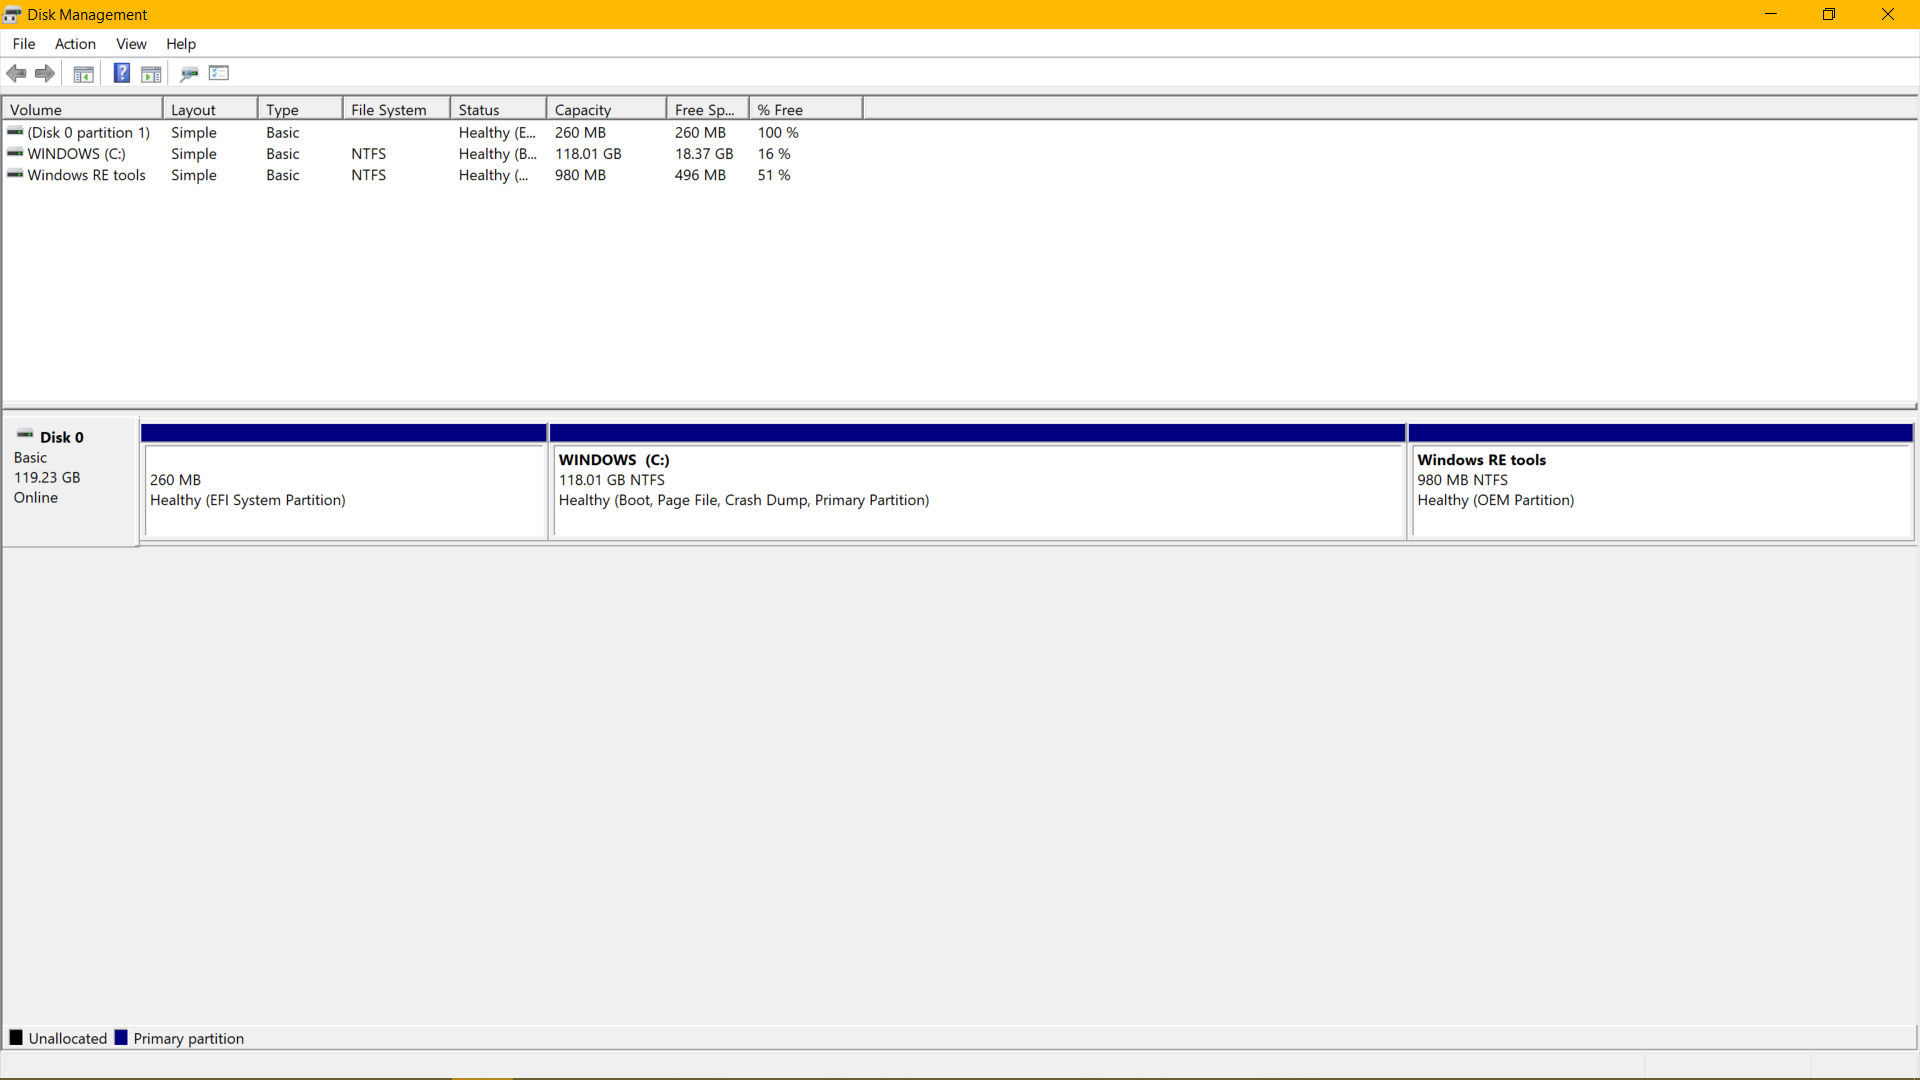Open the View menu
The width and height of the screenshot is (1920, 1080).
tap(131, 44)
